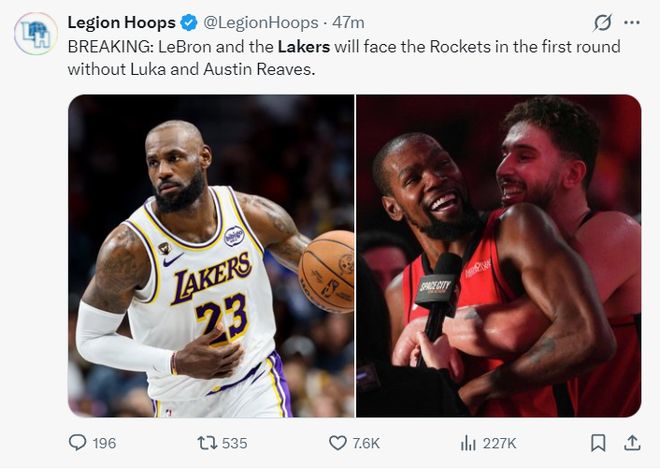Image resolution: width=660 pixels, height=468 pixels.
Task: Click the 227K views count
Action: (499, 442)
